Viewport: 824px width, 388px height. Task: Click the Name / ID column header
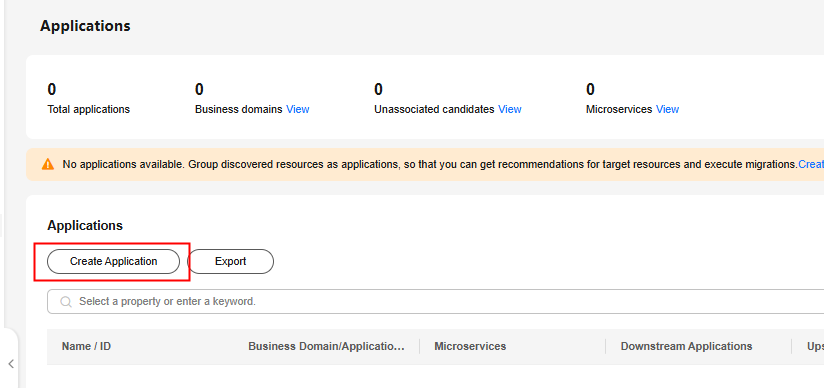pyautogui.click(x=86, y=346)
